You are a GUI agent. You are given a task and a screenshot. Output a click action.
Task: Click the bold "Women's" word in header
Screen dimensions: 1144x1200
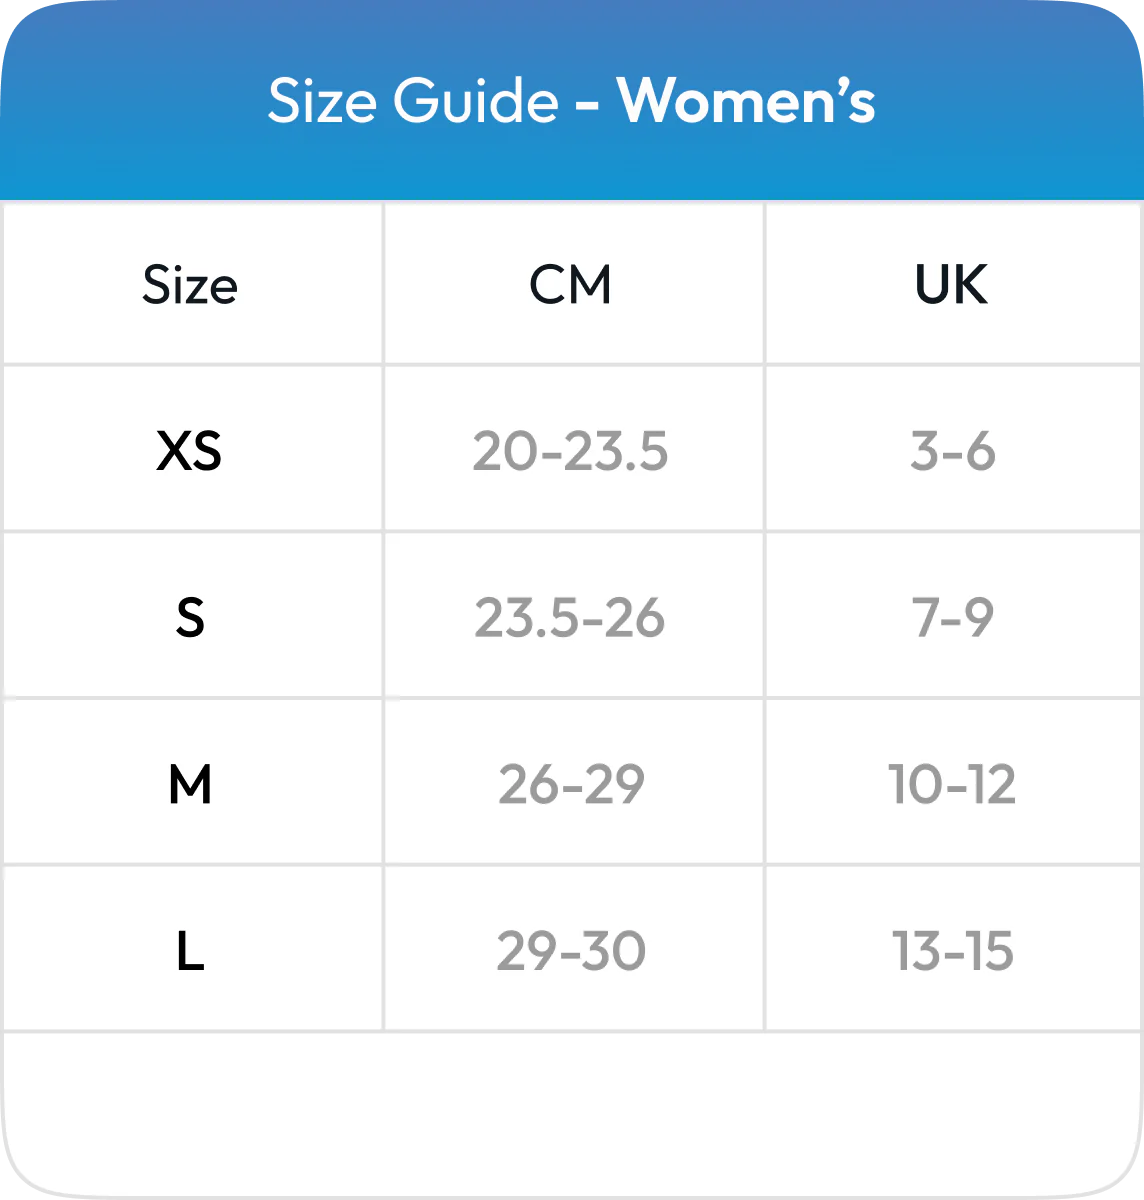pyautogui.click(x=746, y=102)
